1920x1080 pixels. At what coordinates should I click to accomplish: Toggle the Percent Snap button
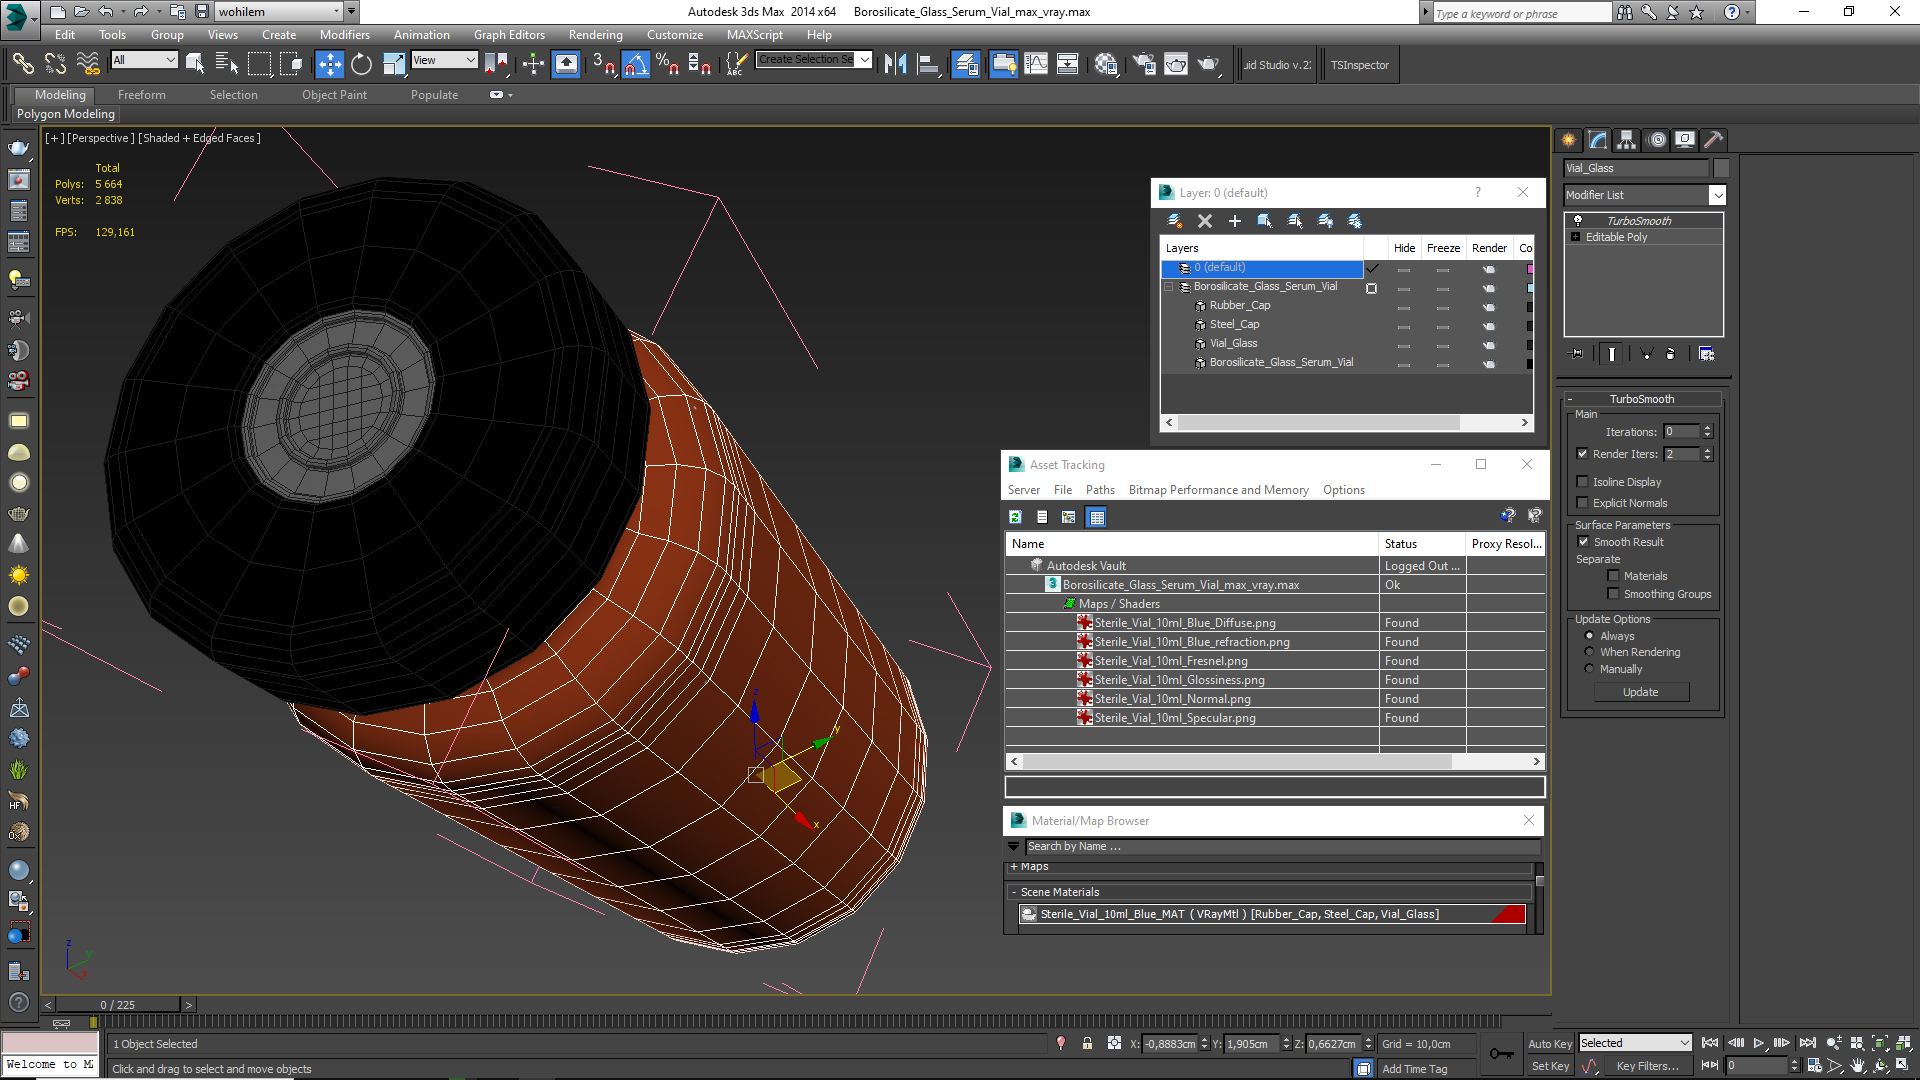[x=667, y=64]
